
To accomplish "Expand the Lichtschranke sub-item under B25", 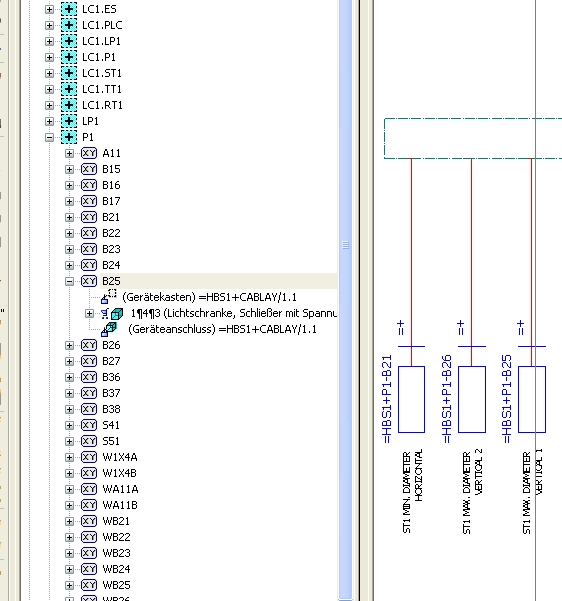I will click(x=89, y=314).
